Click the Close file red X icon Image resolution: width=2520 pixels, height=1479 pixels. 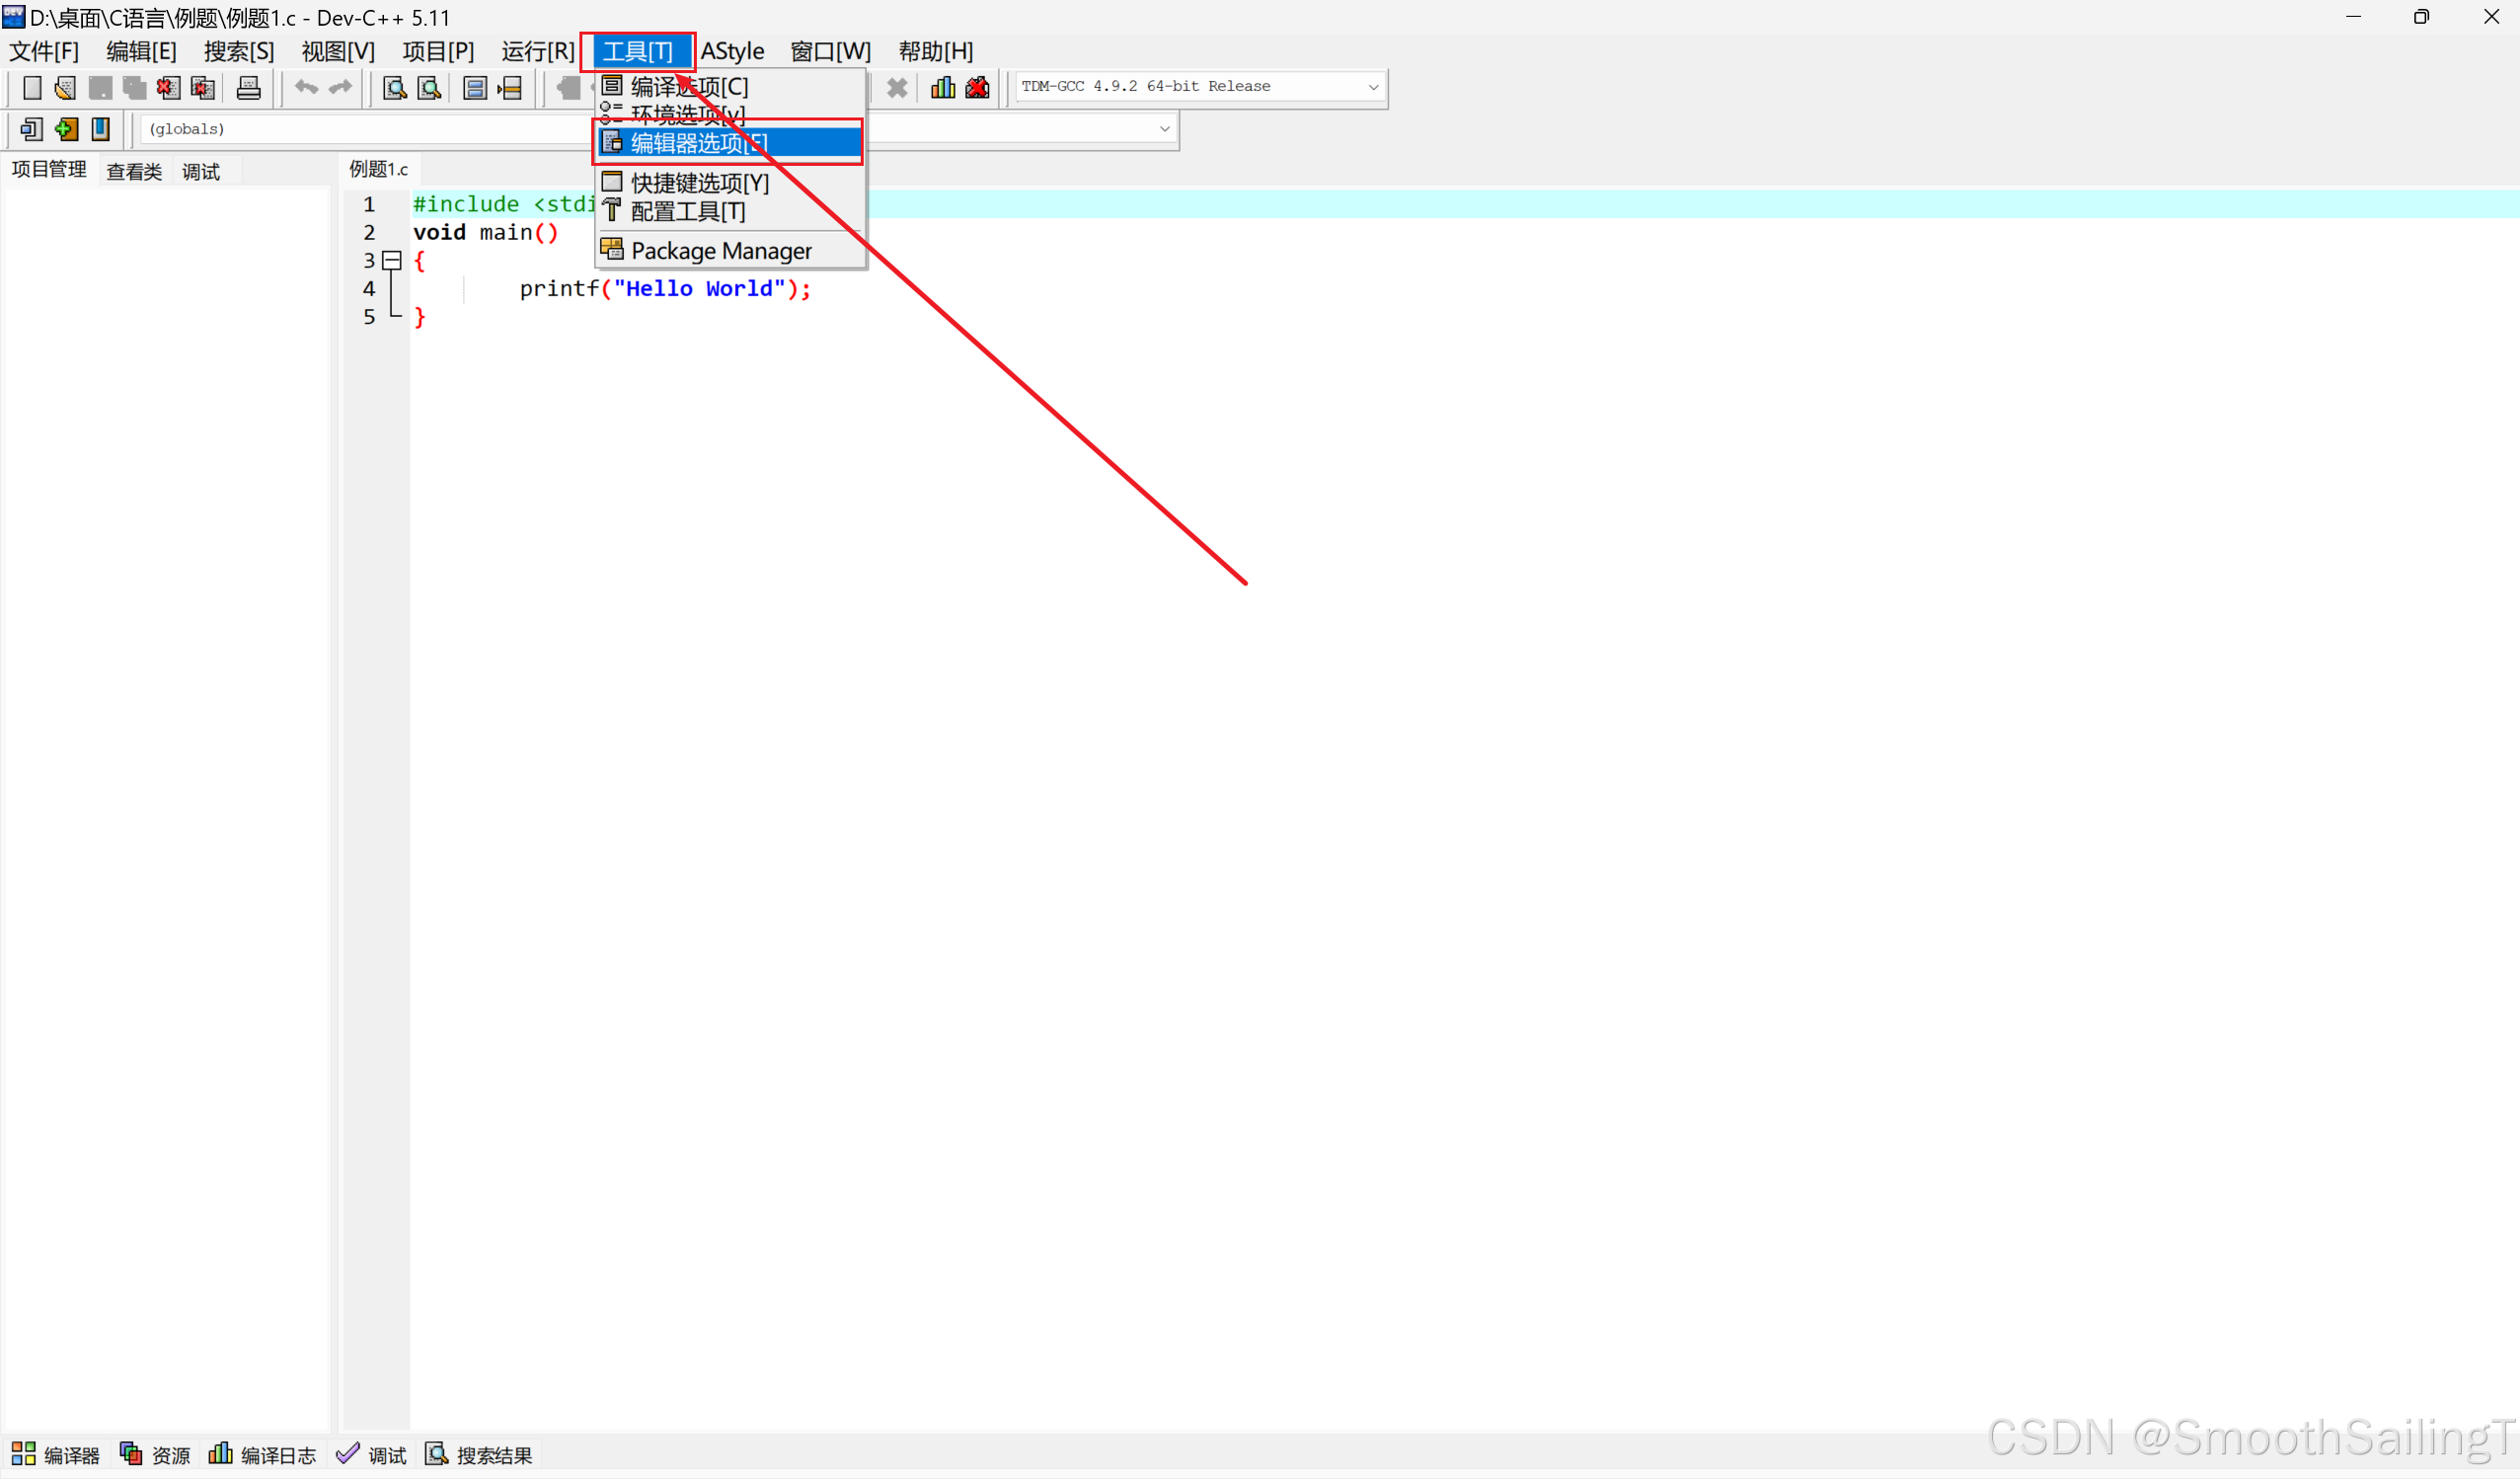(168, 88)
